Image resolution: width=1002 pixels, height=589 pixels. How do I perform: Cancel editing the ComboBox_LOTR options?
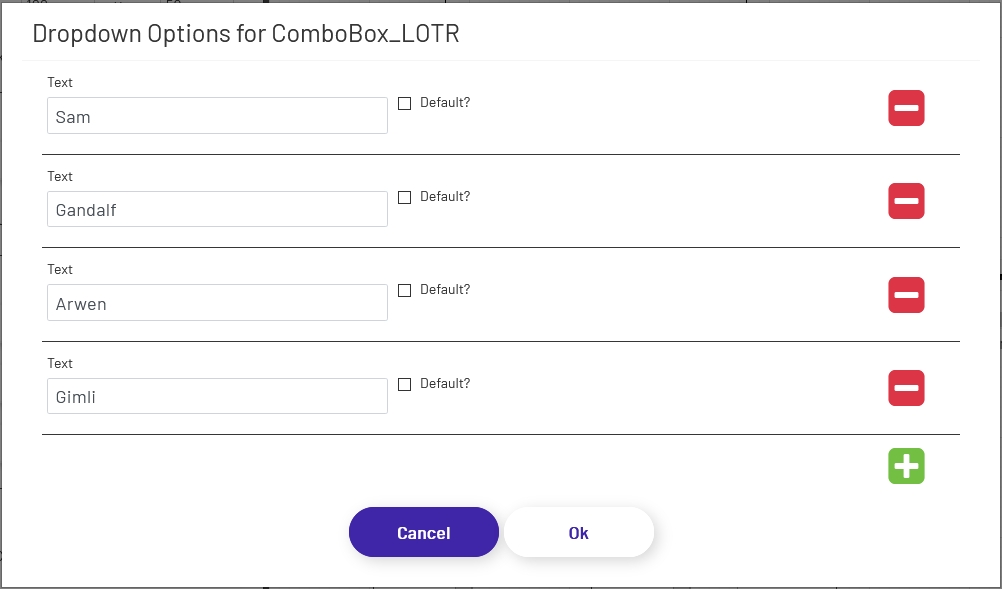point(423,532)
